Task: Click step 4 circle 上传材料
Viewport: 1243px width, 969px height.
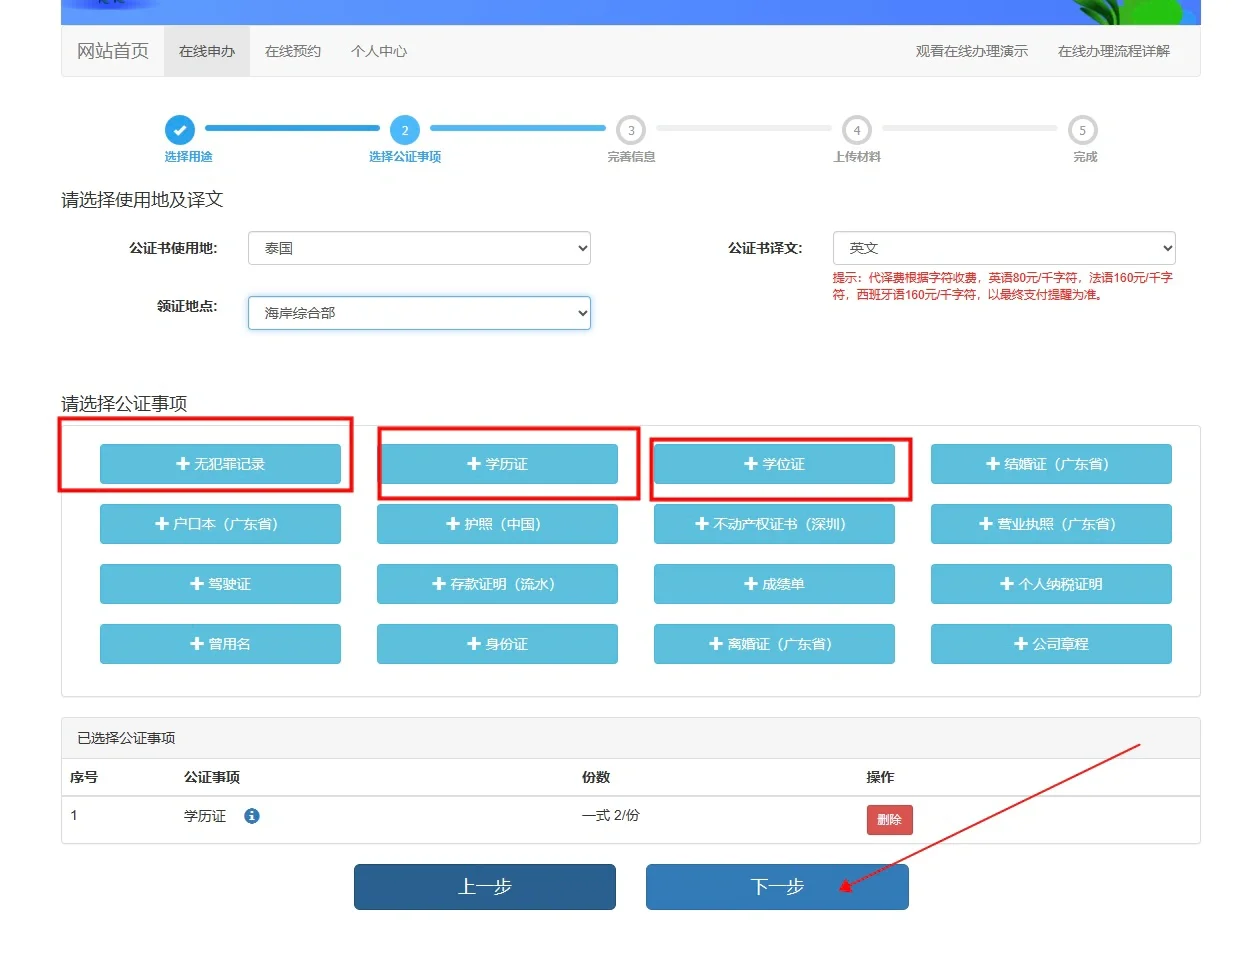Action: click(x=857, y=130)
